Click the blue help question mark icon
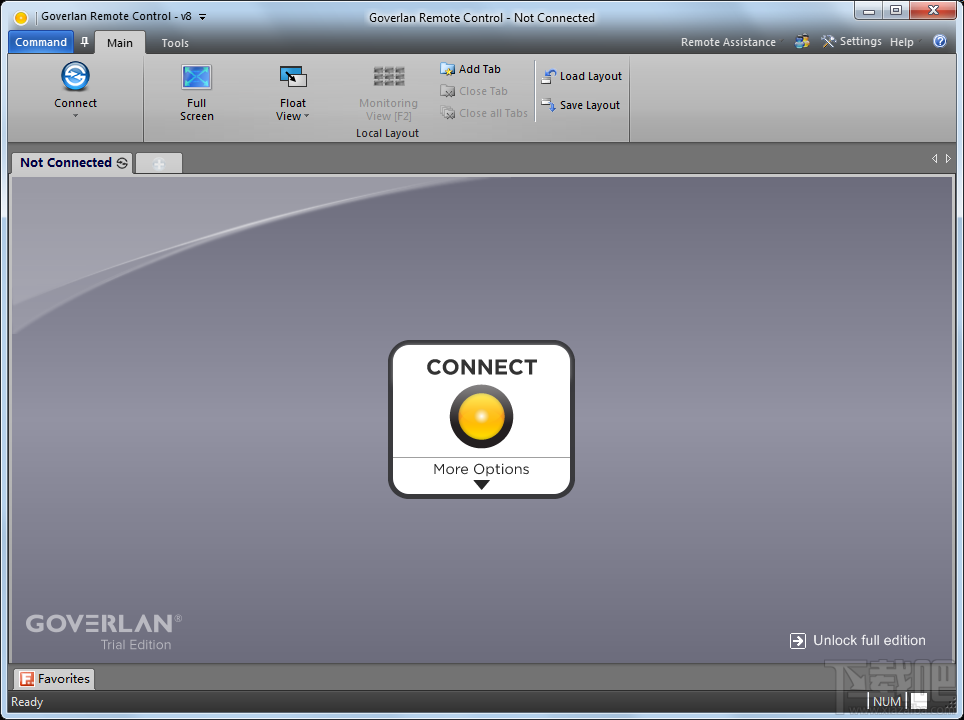The image size is (964, 720). pyautogui.click(x=939, y=41)
